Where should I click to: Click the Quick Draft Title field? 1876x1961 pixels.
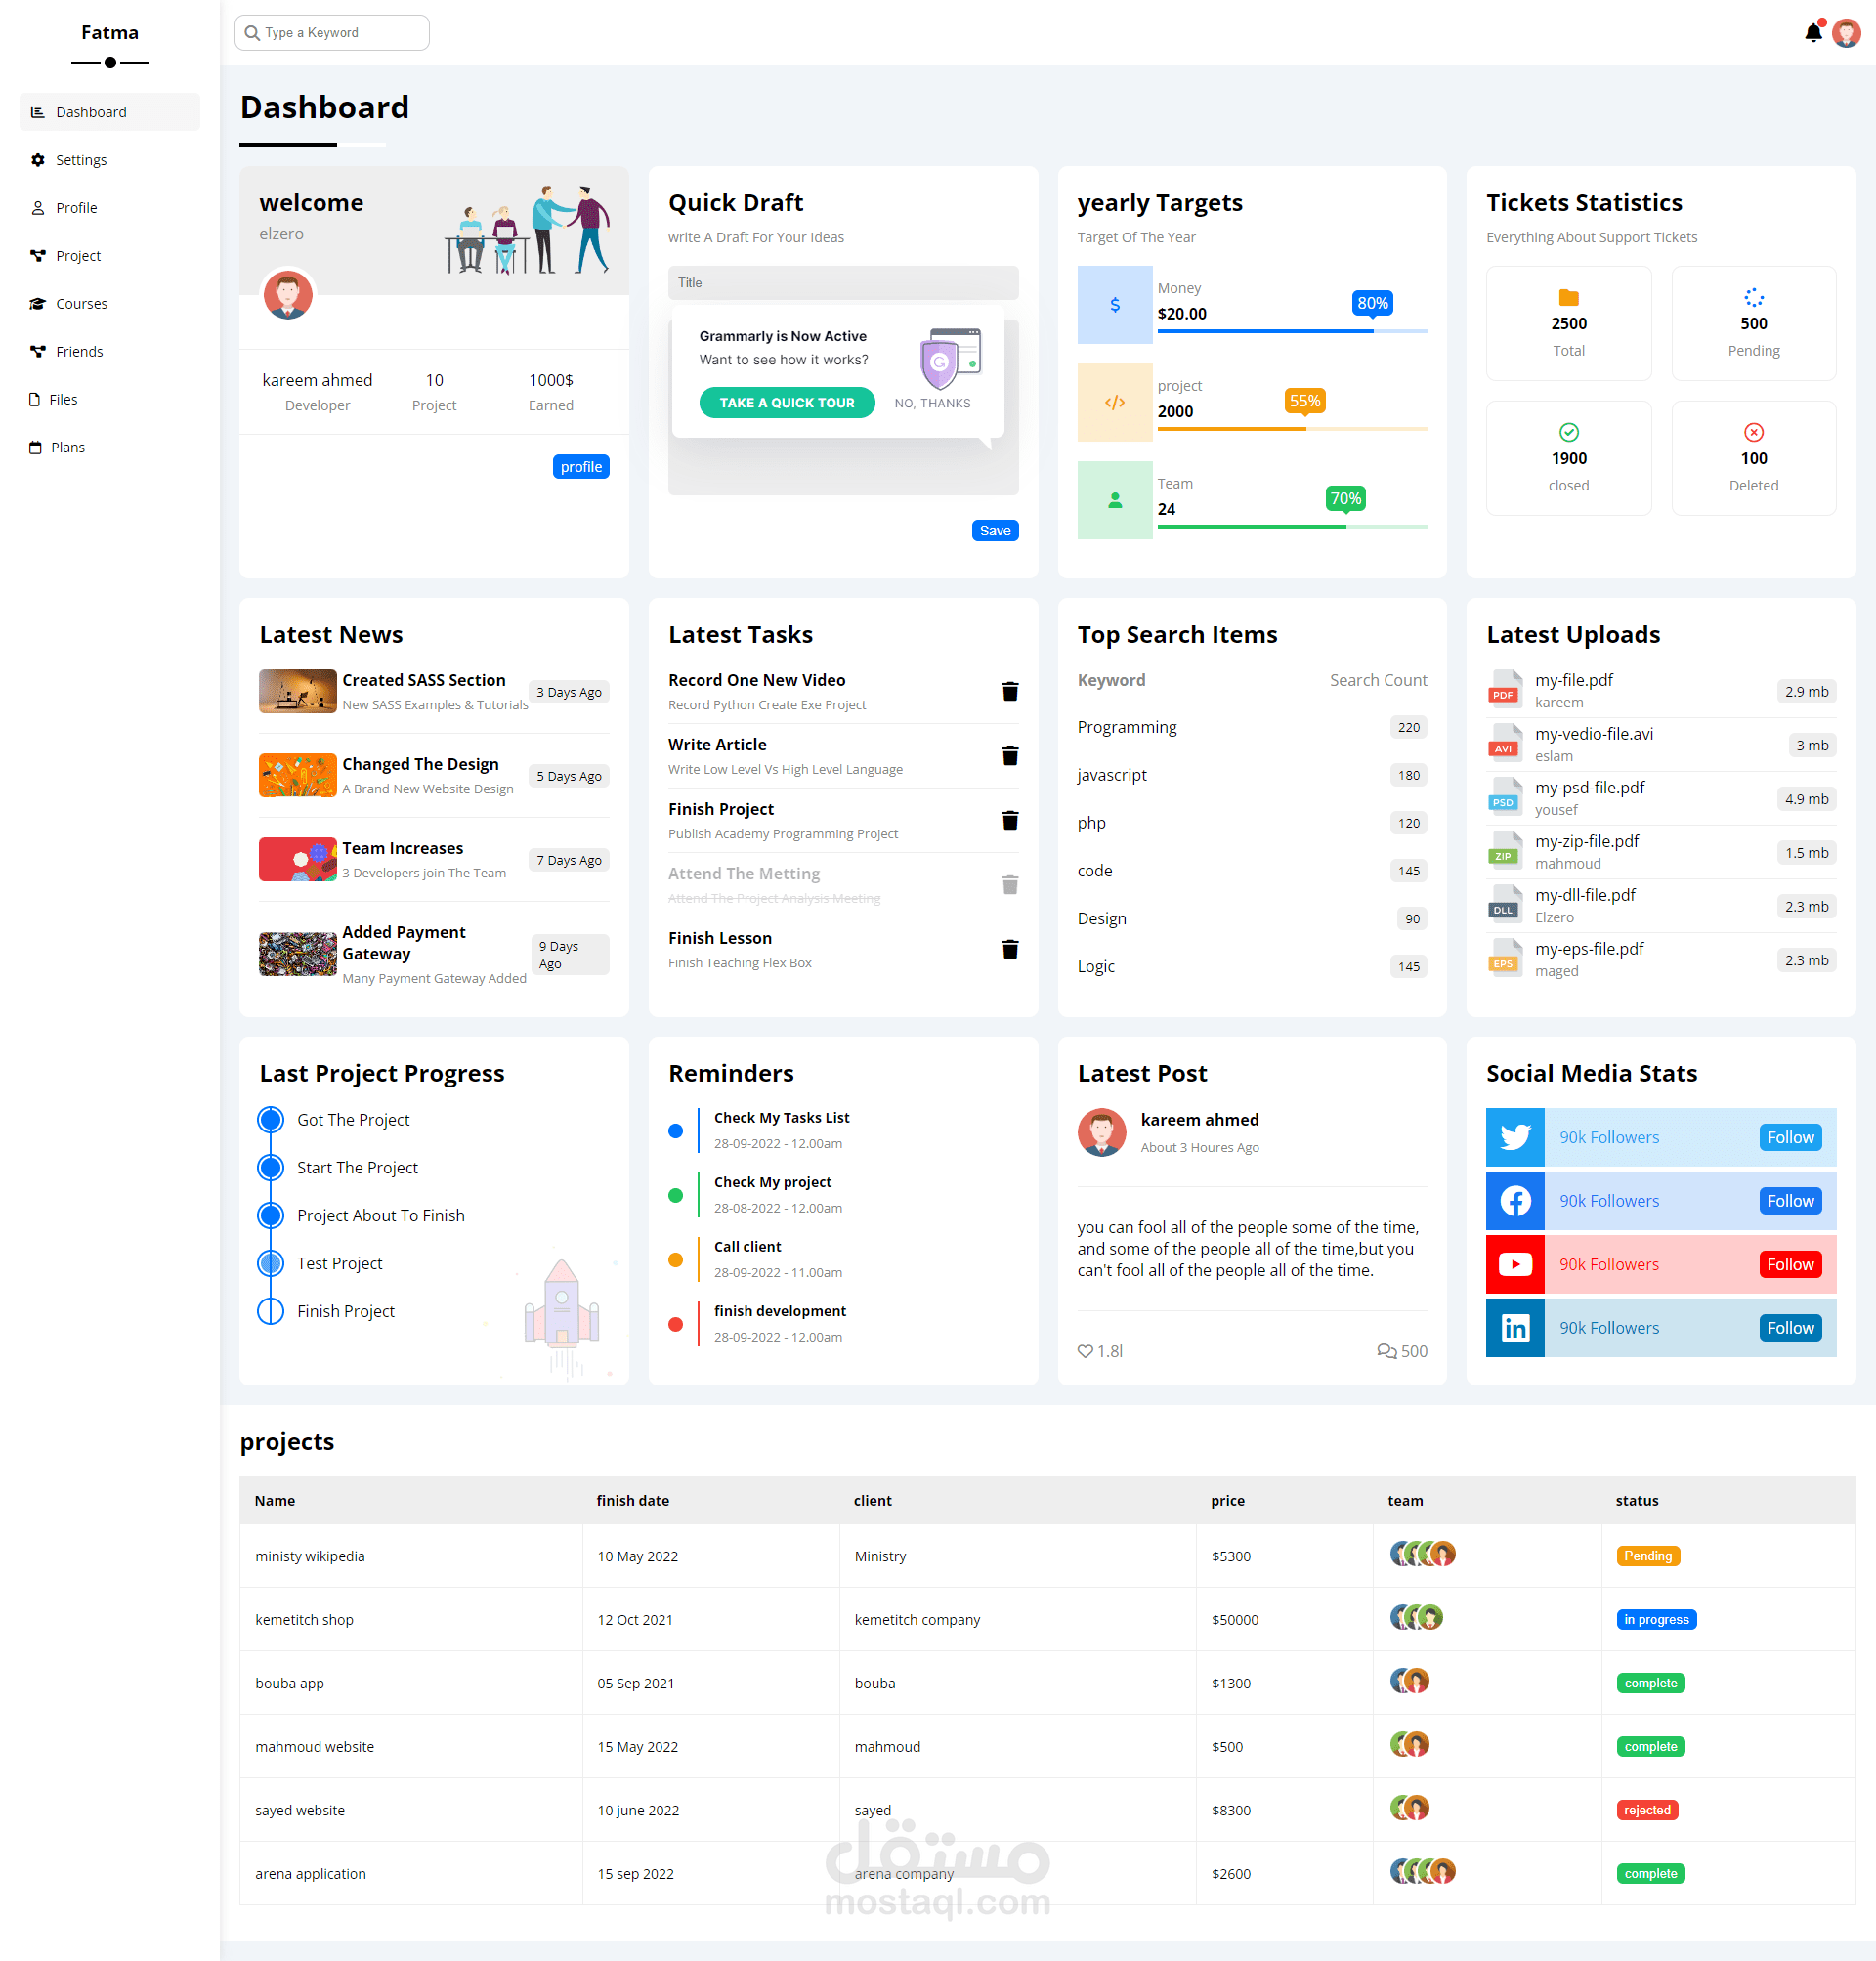[842, 283]
